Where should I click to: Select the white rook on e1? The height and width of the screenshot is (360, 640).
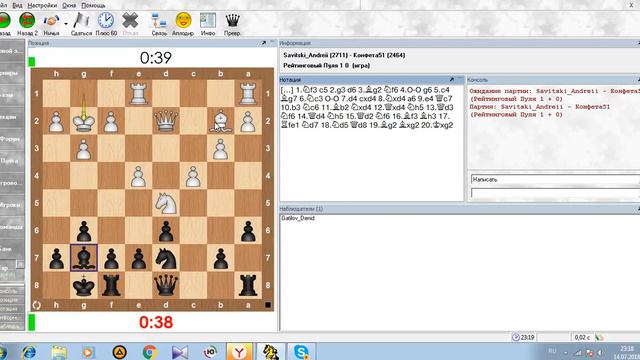coord(138,93)
